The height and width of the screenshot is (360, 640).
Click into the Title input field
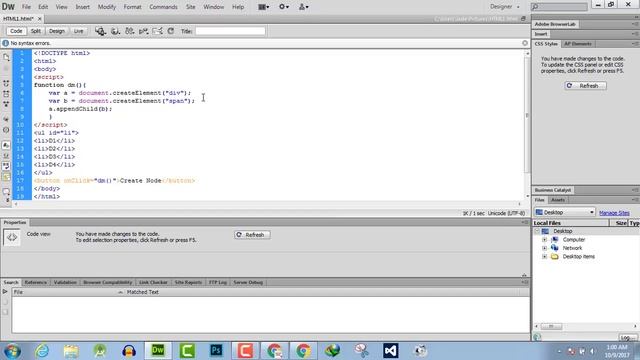pos(230,31)
